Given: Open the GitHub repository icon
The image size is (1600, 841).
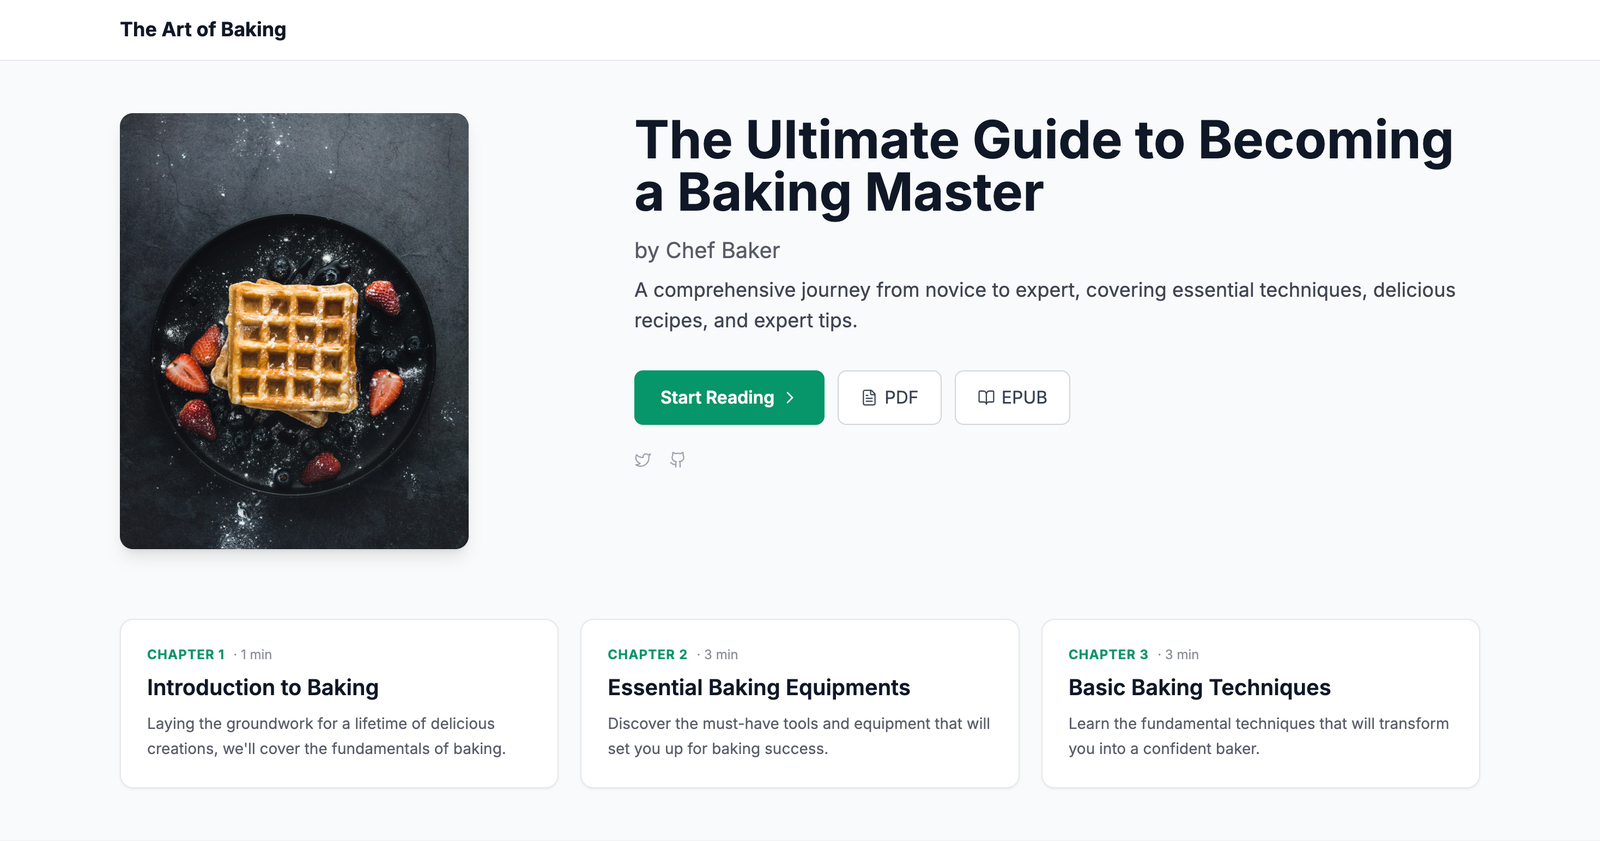Looking at the screenshot, I should (678, 460).
